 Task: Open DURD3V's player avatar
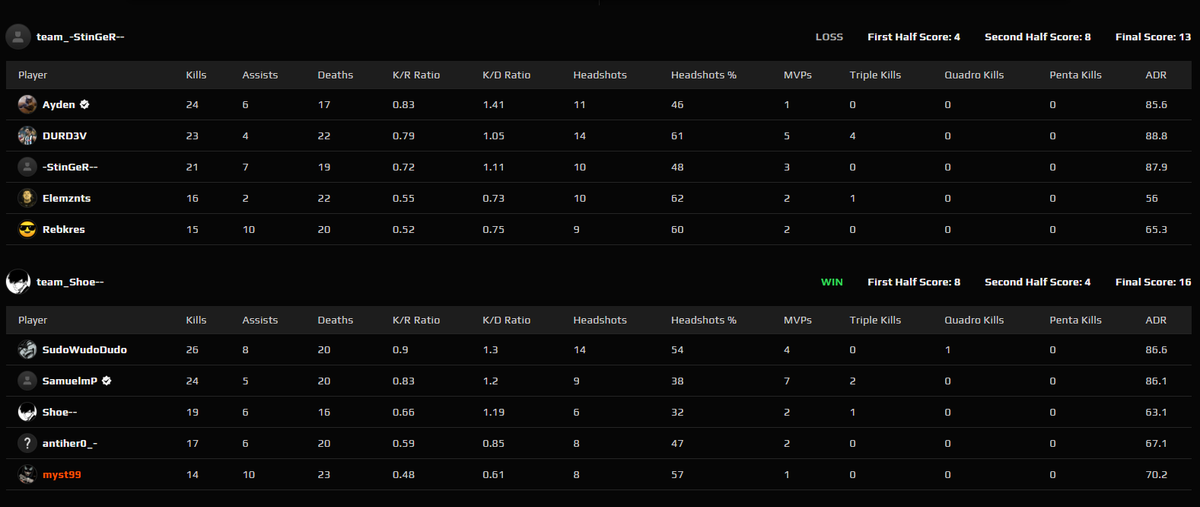coord(27,135)
